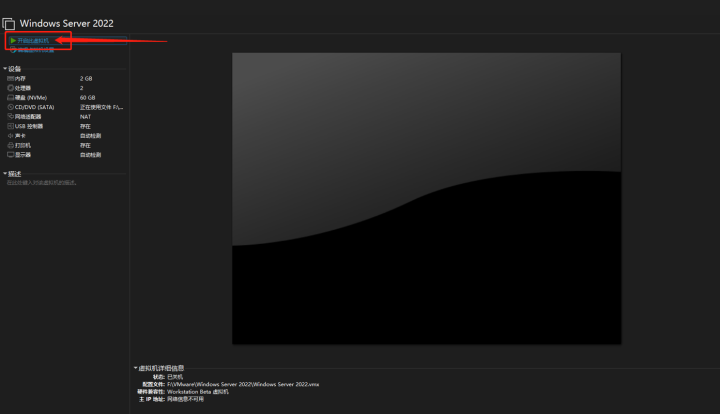Select the 硬盘 (NVMe) label

(31, 98)
